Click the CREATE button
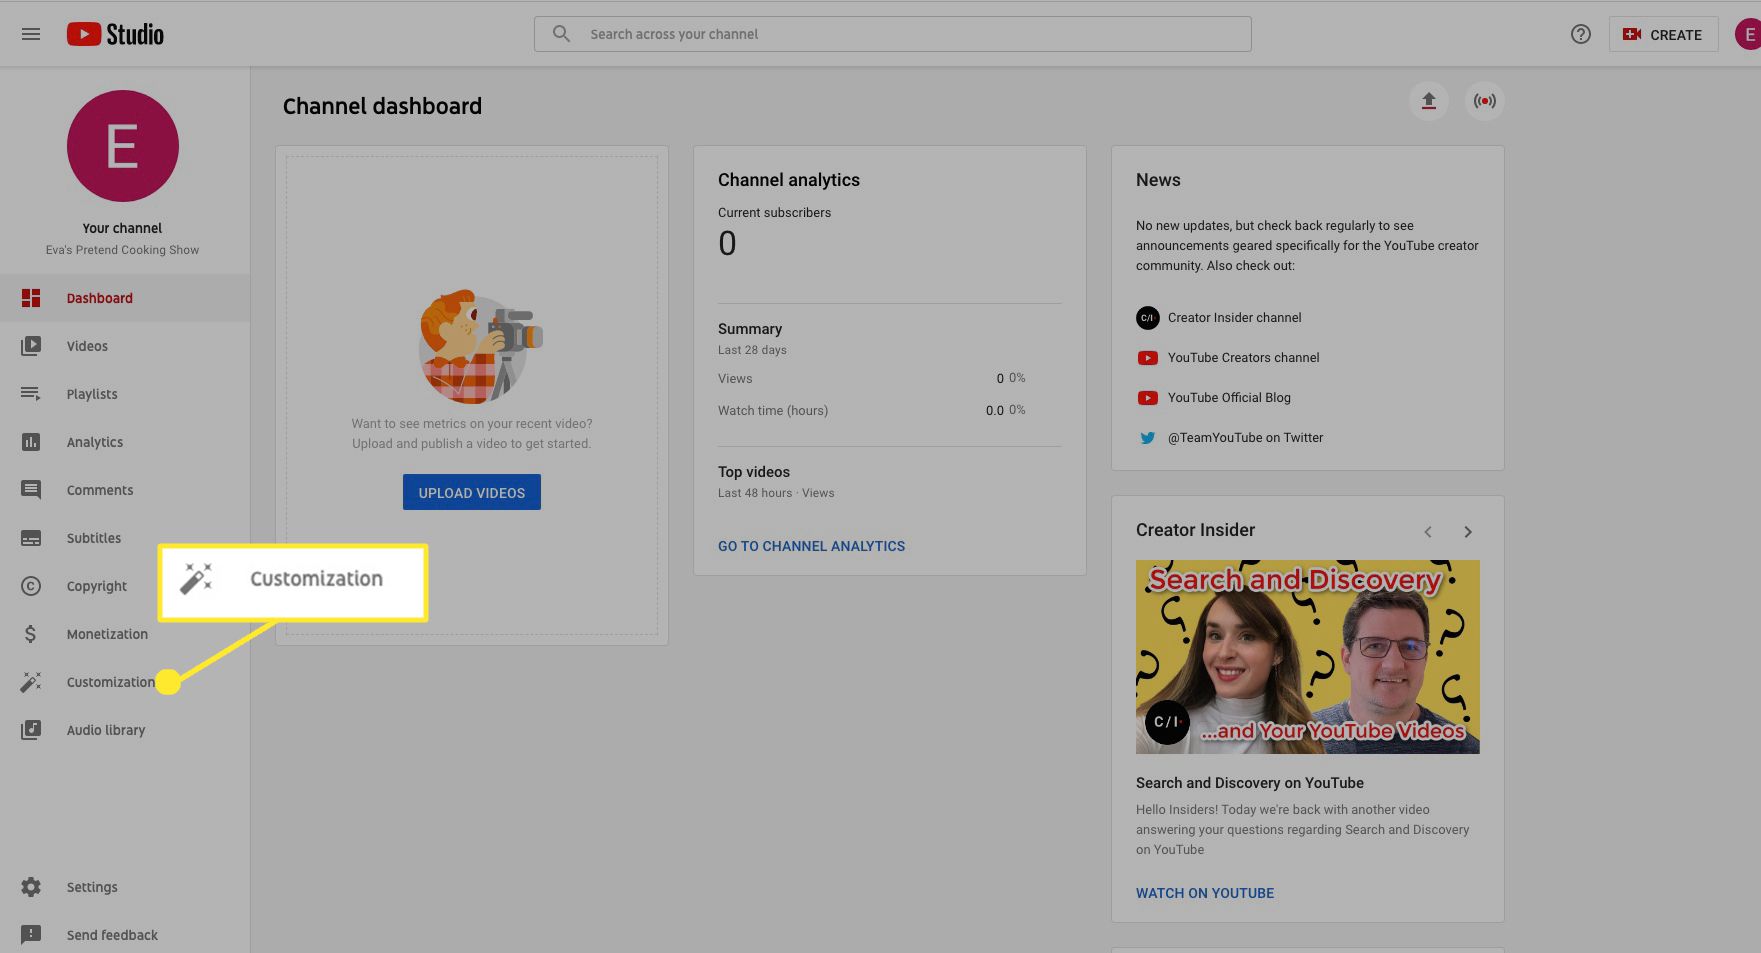This screenshot has width=1761, height=953. 1663,34
